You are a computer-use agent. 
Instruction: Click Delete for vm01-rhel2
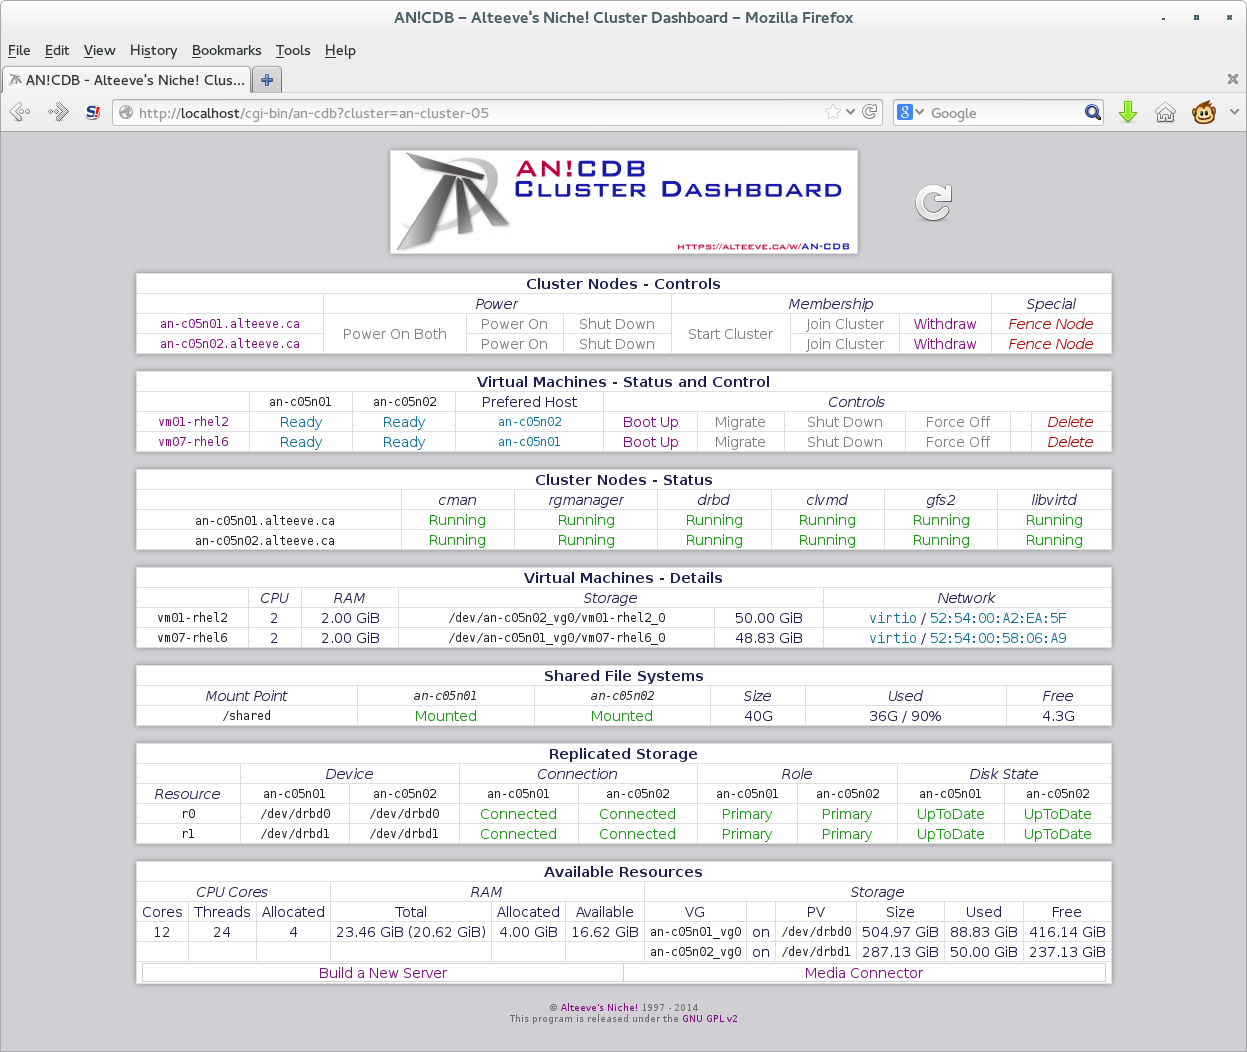1070,422
